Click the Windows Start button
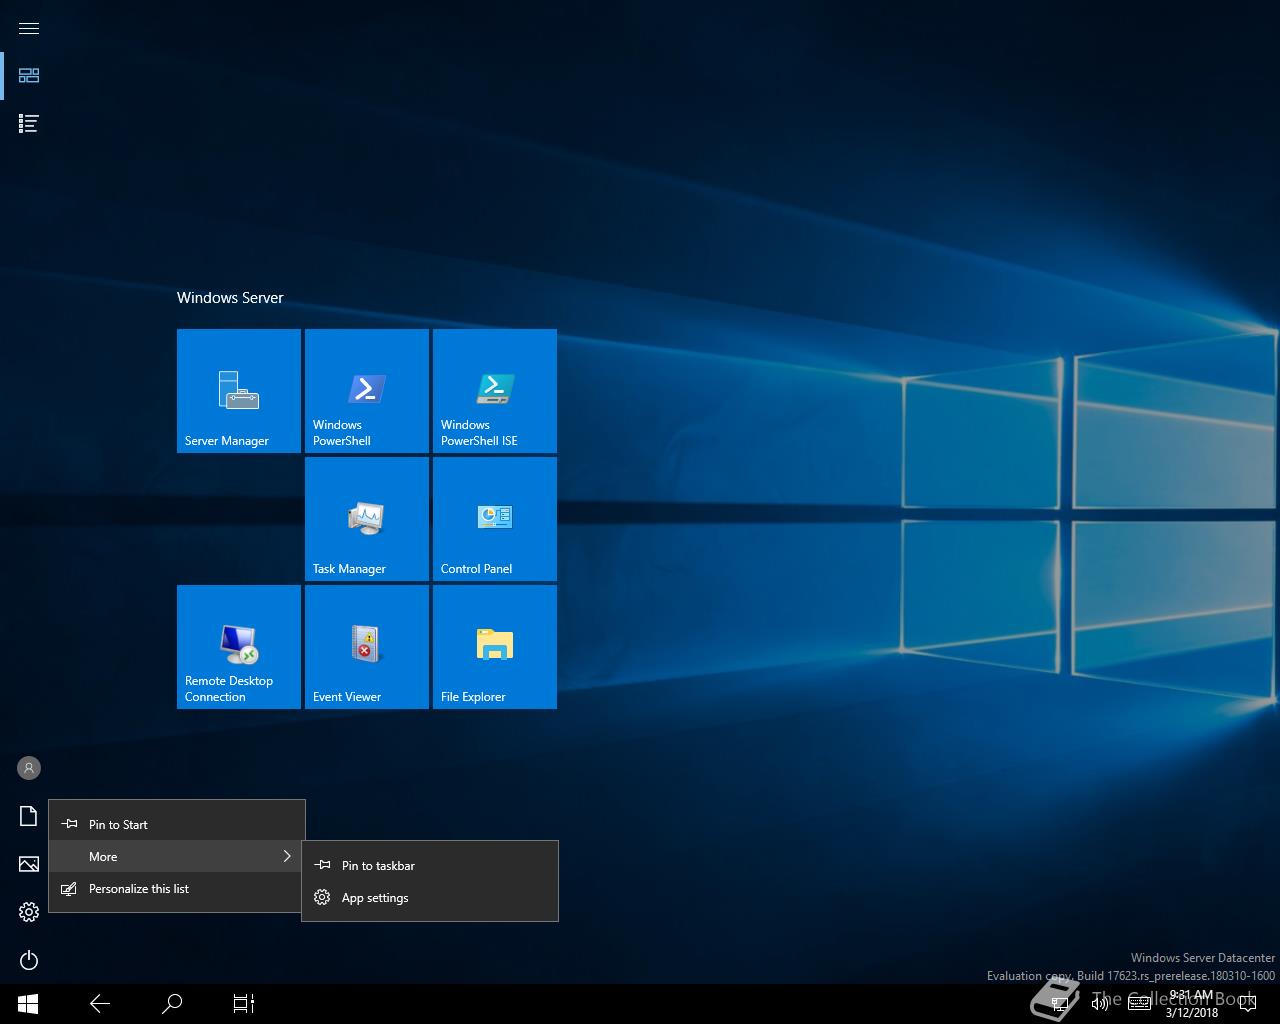Viewport: 1280px width, 1024px height. pos(28,1004)
